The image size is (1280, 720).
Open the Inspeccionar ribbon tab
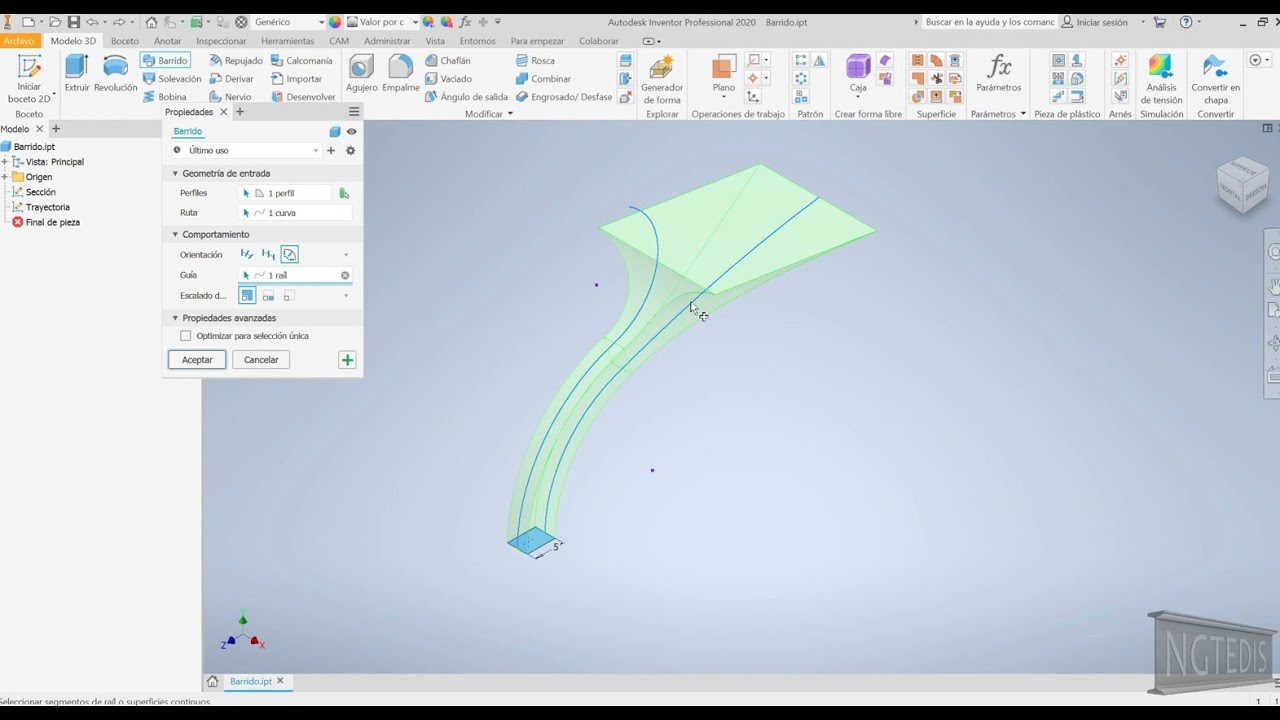click(221, 41)
